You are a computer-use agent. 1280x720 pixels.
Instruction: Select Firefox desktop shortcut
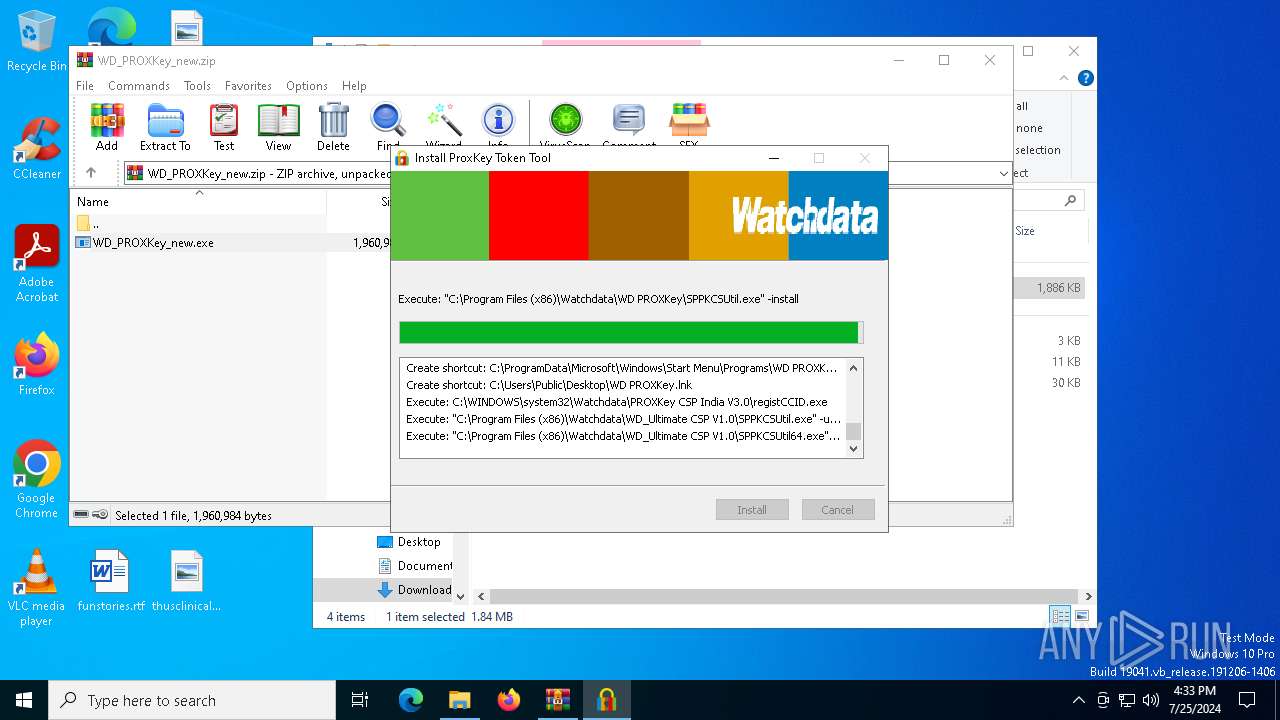[x=36, y=365]
